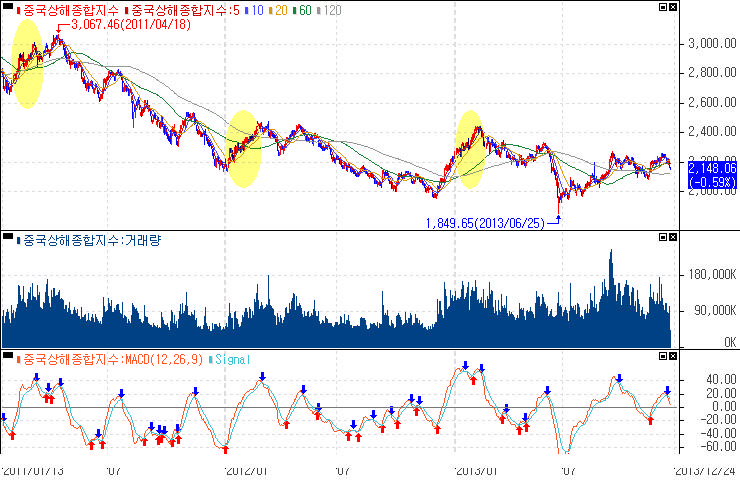Click the black panel handle of the price chart
Image resolution: width=740 pixels, height=480 pixels.
coord(8,9)
